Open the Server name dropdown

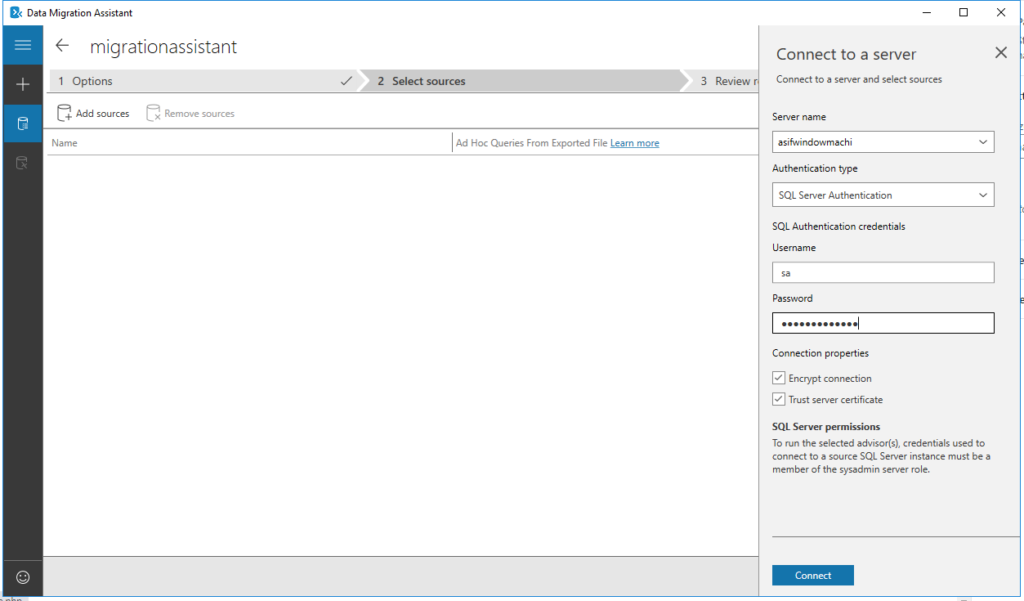coord(982,141)
